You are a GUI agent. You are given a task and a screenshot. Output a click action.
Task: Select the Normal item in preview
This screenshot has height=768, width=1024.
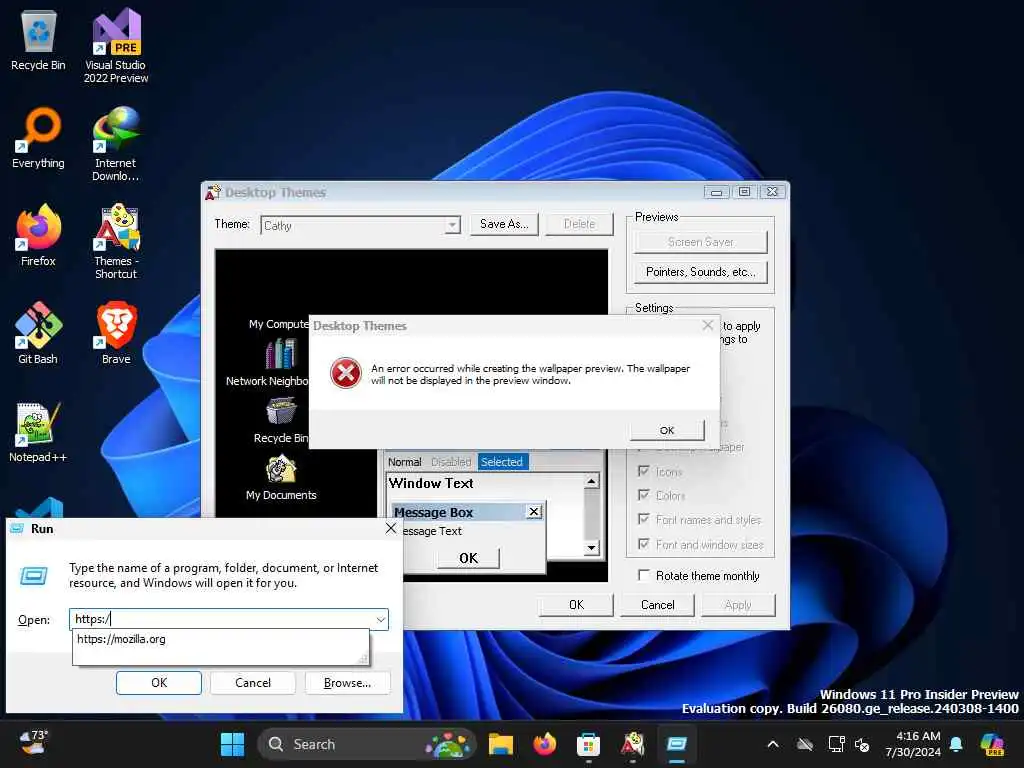(405, 462)
